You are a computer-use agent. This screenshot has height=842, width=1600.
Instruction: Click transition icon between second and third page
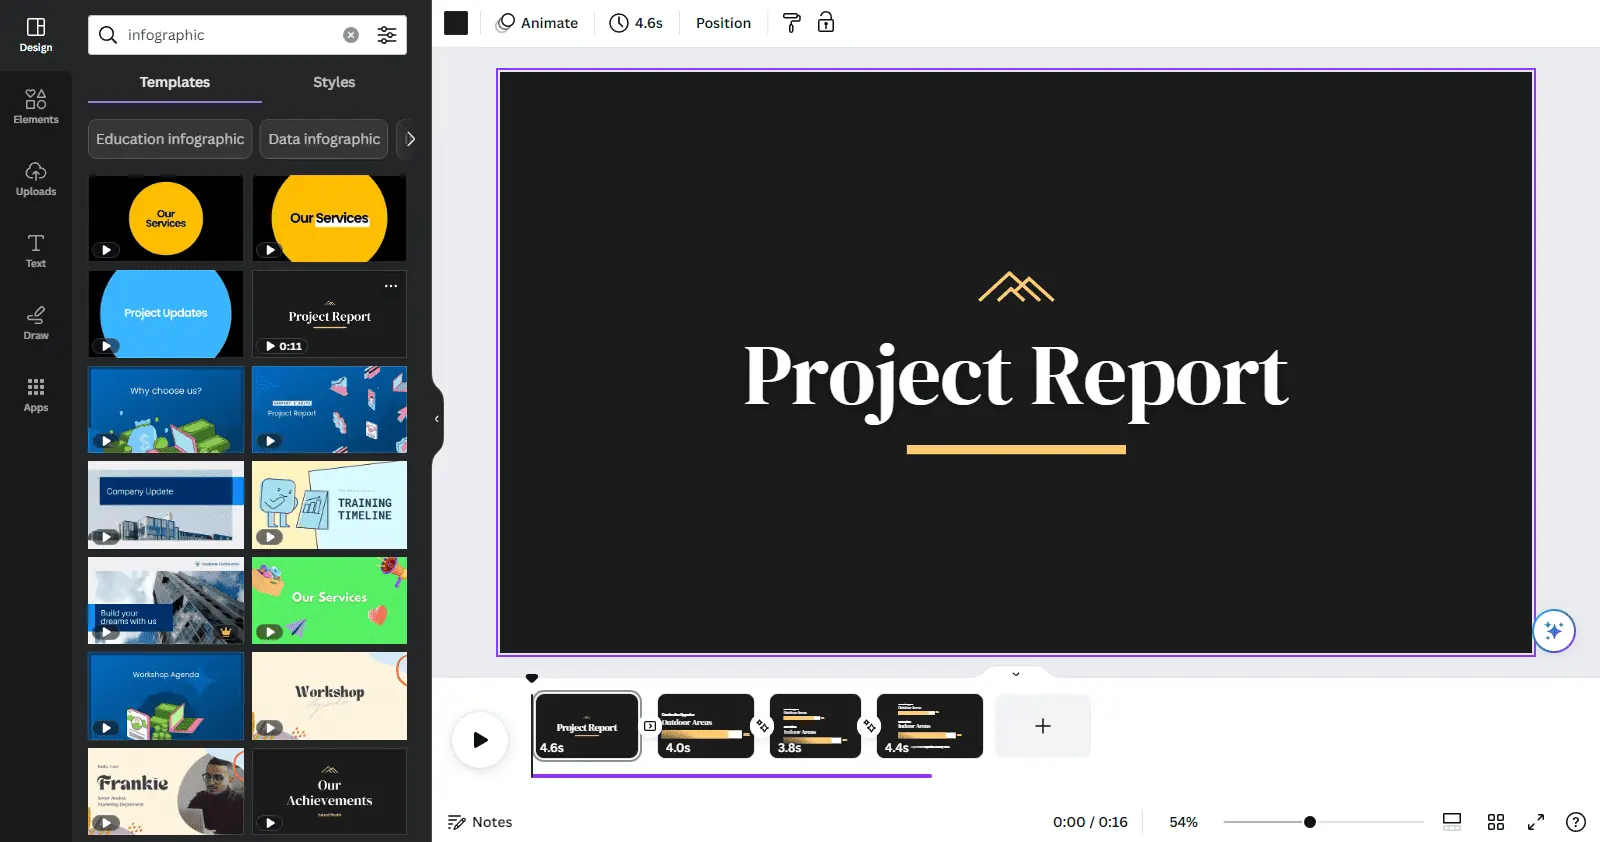pos(763,726)
